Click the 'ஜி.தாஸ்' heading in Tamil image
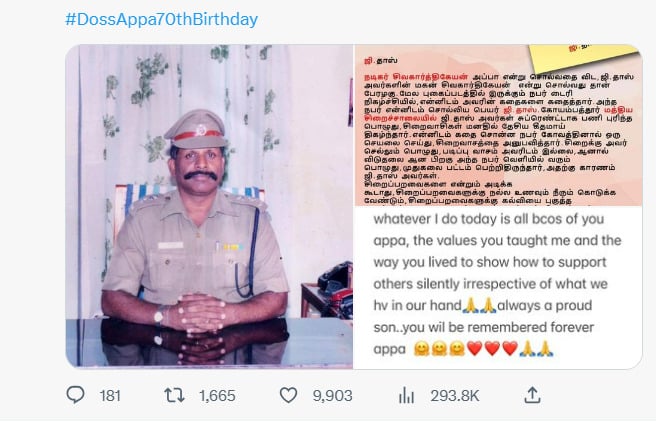The height and width of the screenshot is (422, 656). click(x=376, y=61)
